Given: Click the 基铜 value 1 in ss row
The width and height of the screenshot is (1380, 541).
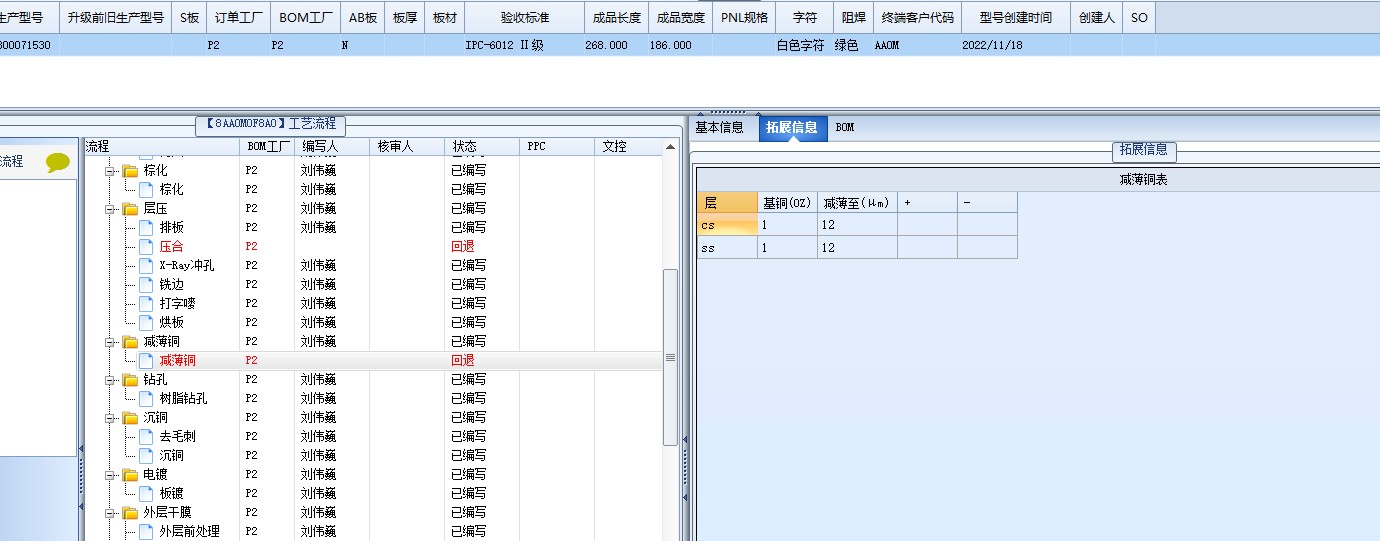Looking at the screenshot, I should coord(787,247).
